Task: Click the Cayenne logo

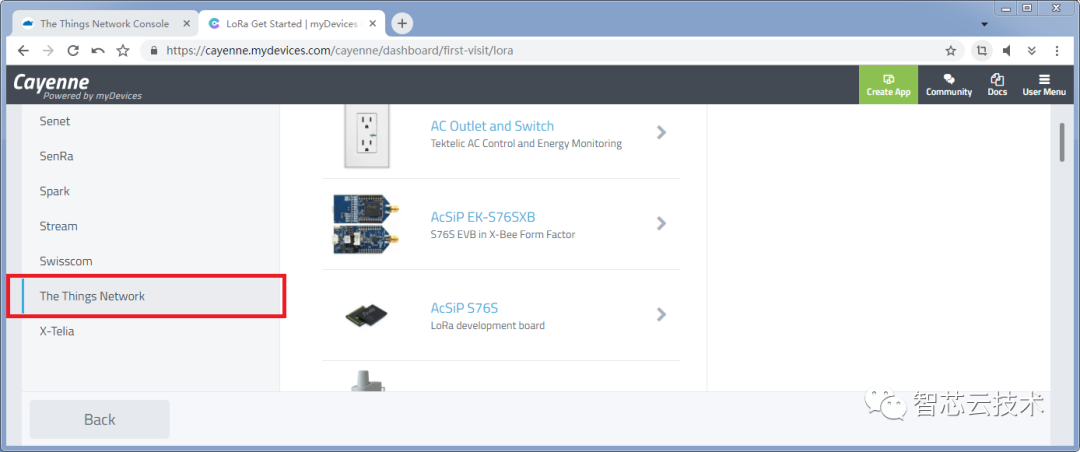Action: (77, 86)
